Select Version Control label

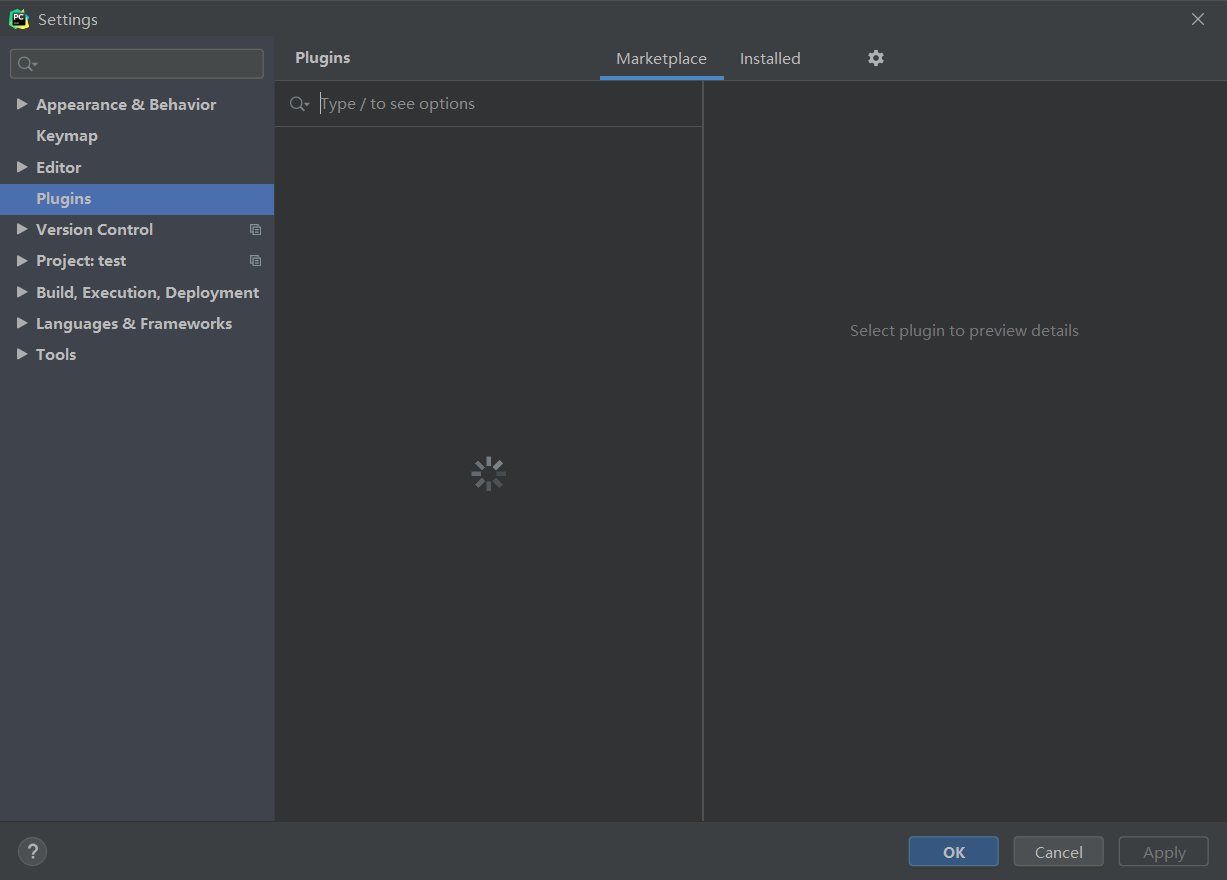click(95, 230)
